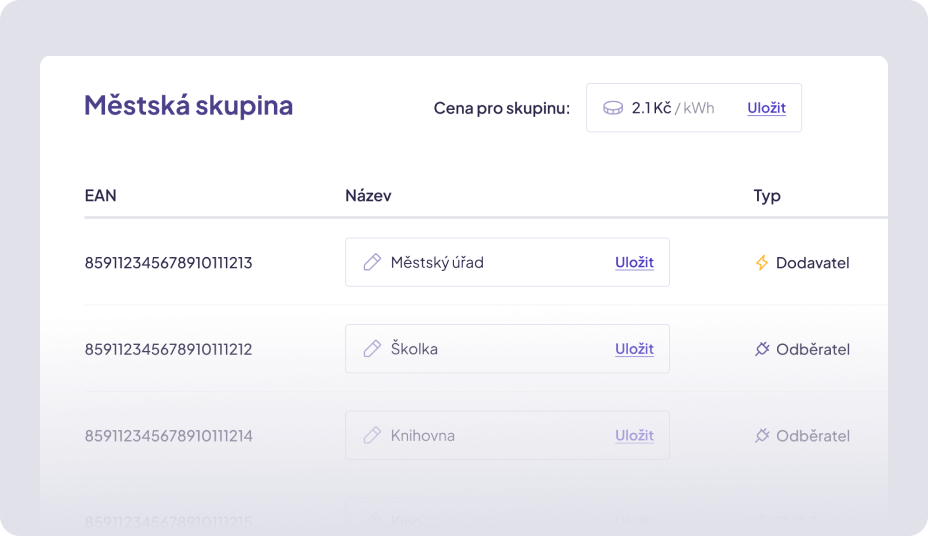Click plug icon in Školka row
928x536 pixels.
tap(762, 349)
